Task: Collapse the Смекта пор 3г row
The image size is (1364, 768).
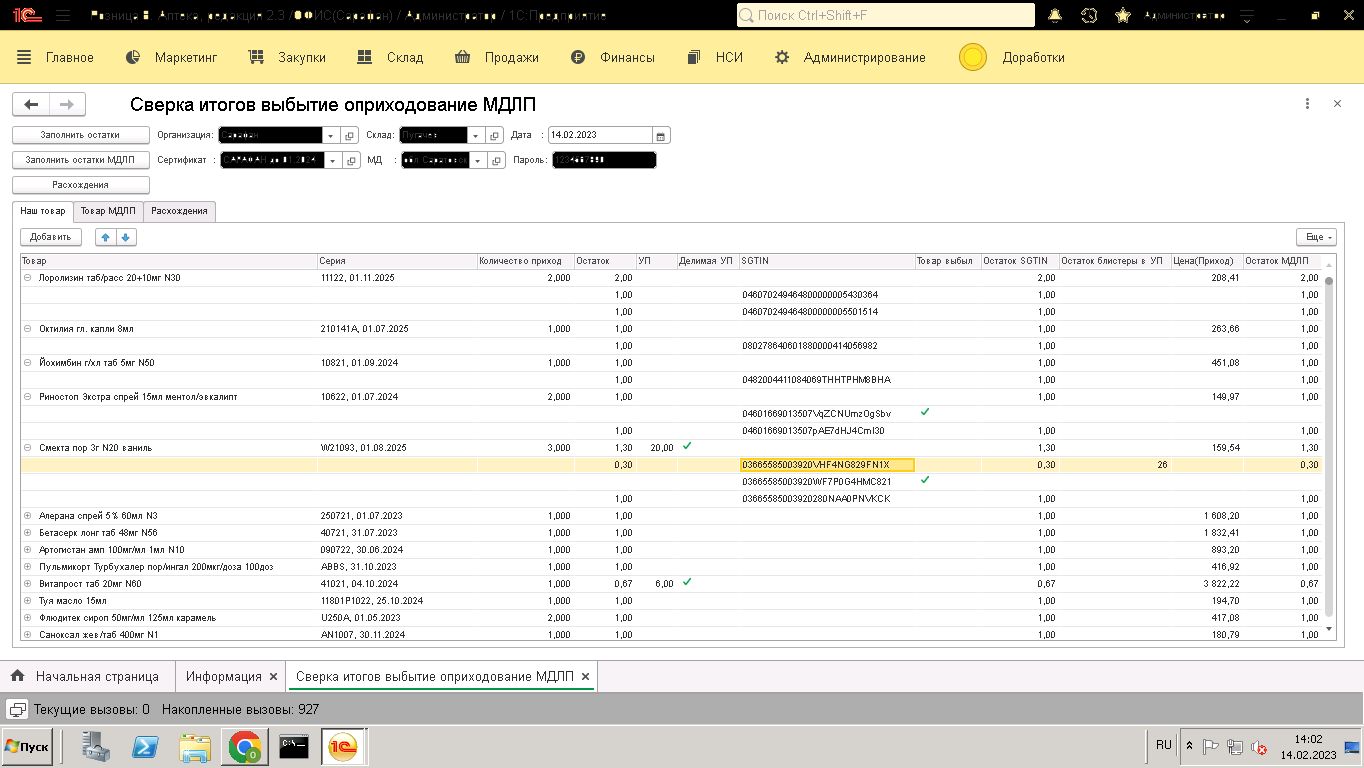Action: (x=28, y=448)
